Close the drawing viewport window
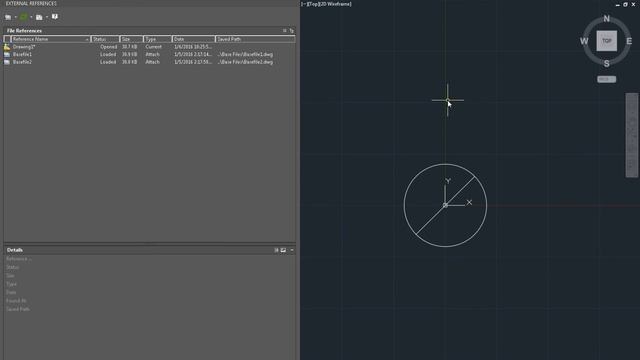Image resolution: width=640 pixels, height=360 pixels. click(x=633, y=4)
